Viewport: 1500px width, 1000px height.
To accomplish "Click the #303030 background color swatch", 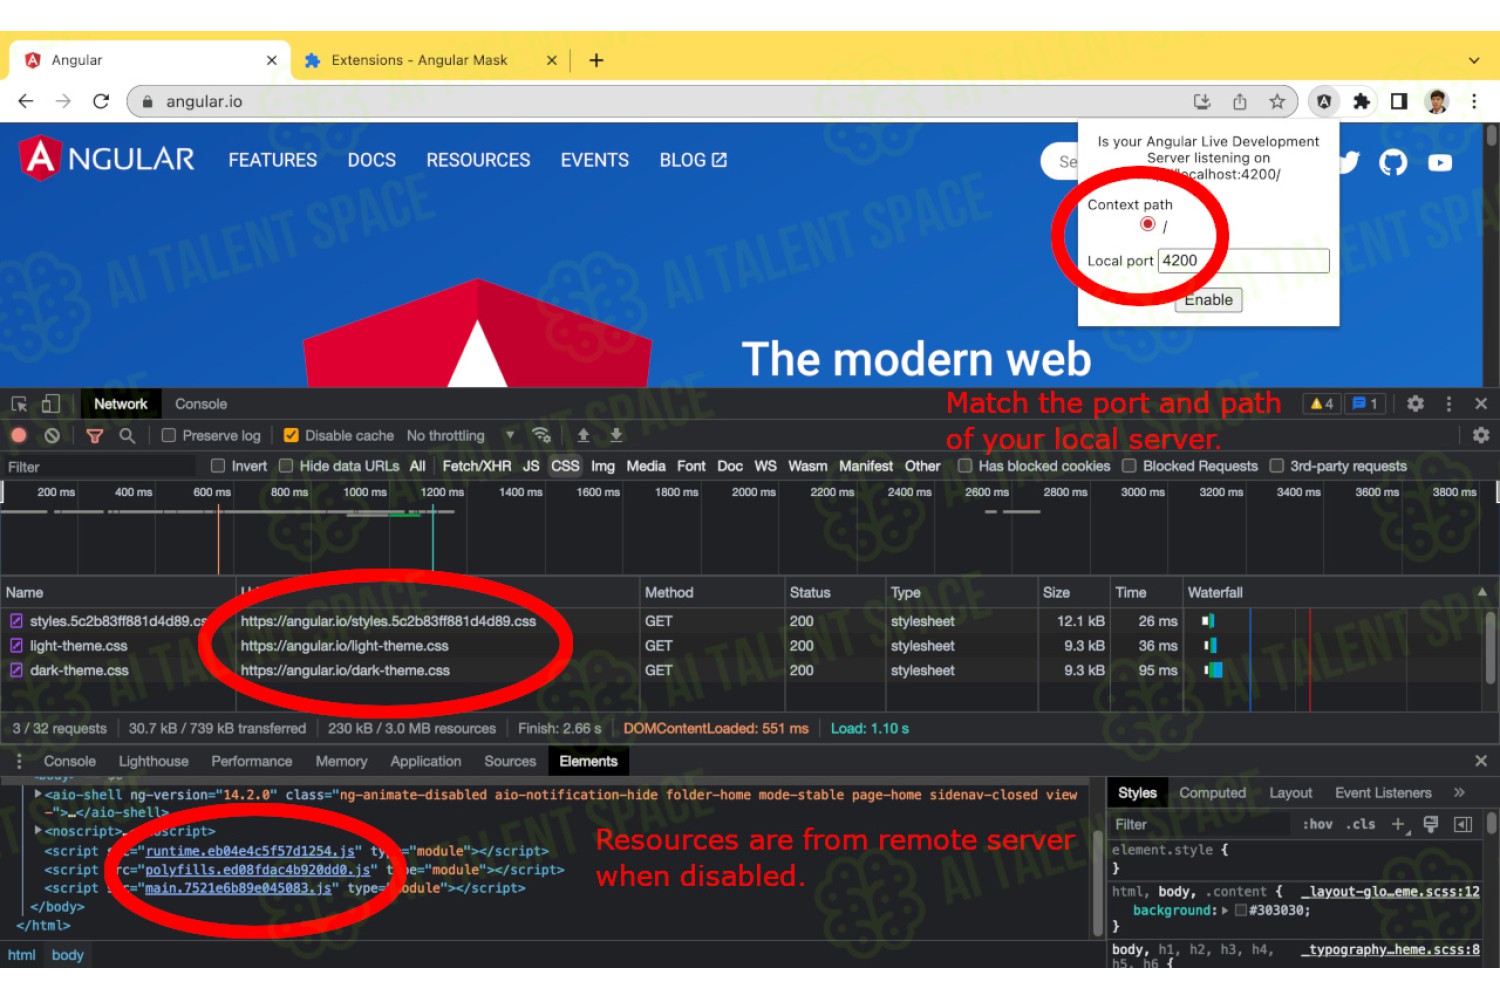I will tap(1241, 910).
